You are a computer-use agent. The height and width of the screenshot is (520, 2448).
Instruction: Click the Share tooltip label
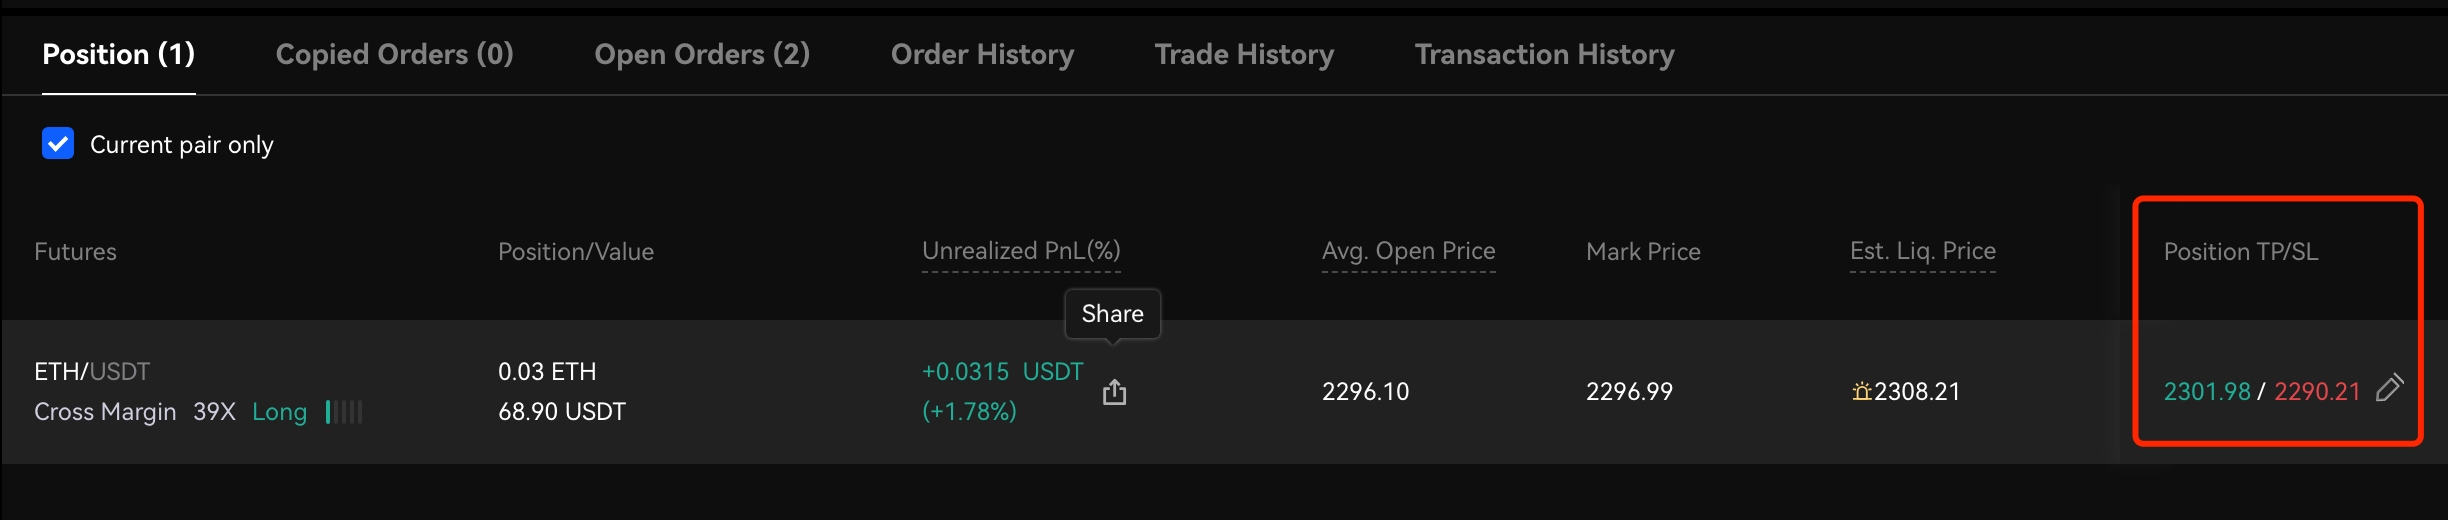pyautogui.click(x=1112, y=314)
